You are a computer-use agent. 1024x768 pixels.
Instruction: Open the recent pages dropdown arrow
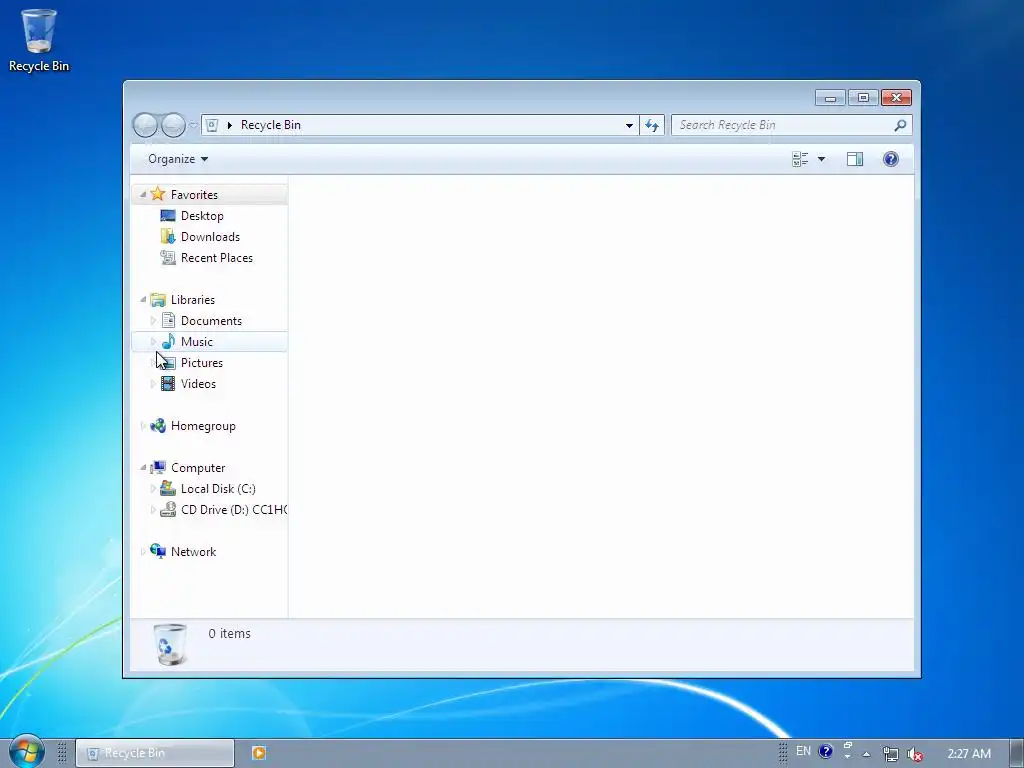(x=193, y=125)
